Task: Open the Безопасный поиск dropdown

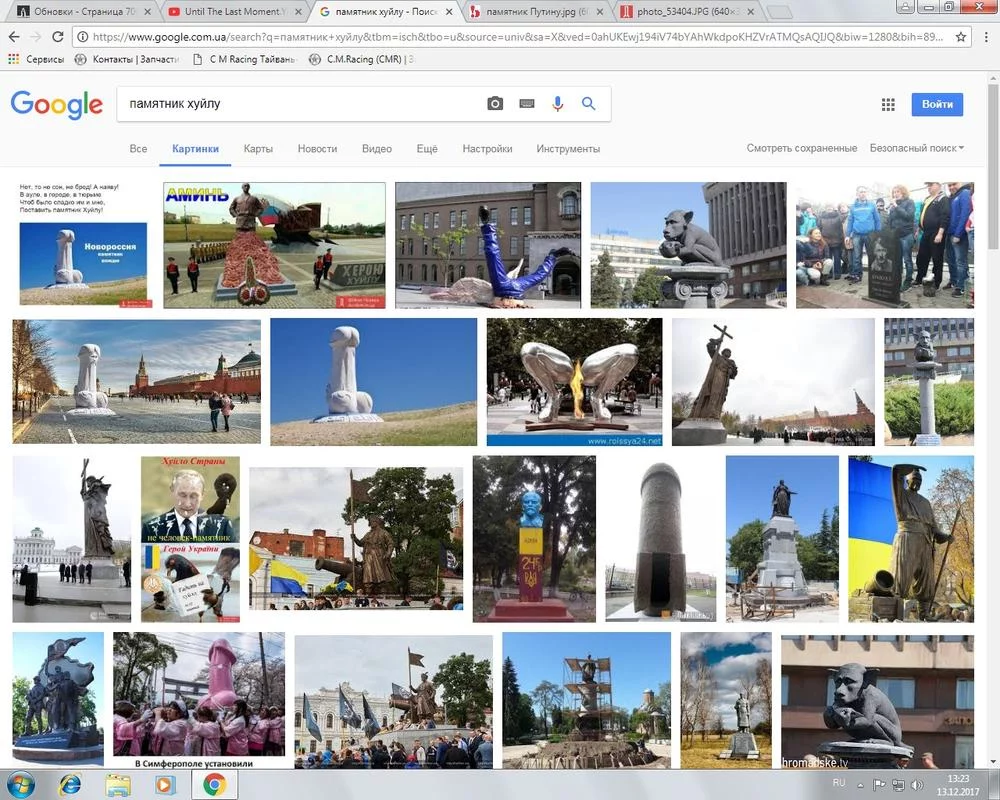Action: pyautogui.click(x=916, y=147)
